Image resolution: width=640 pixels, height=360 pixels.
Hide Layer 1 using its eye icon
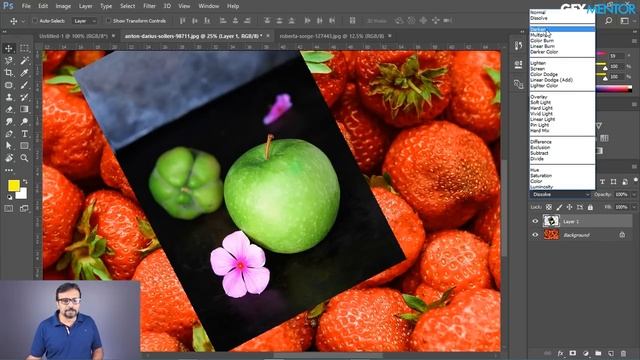[535, 221]
